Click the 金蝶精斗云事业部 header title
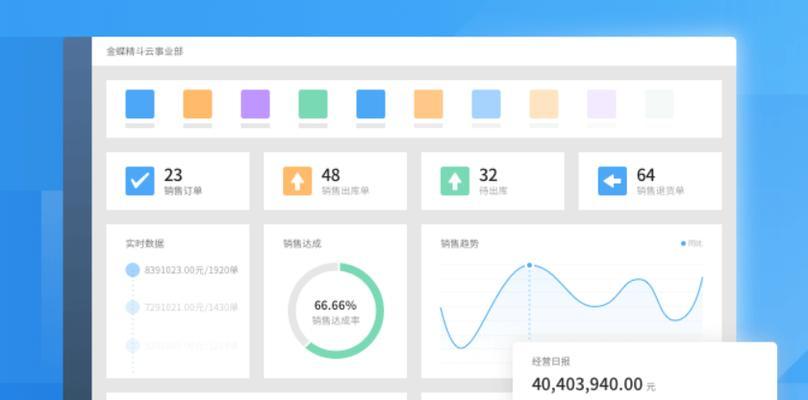 click(145, 52)
